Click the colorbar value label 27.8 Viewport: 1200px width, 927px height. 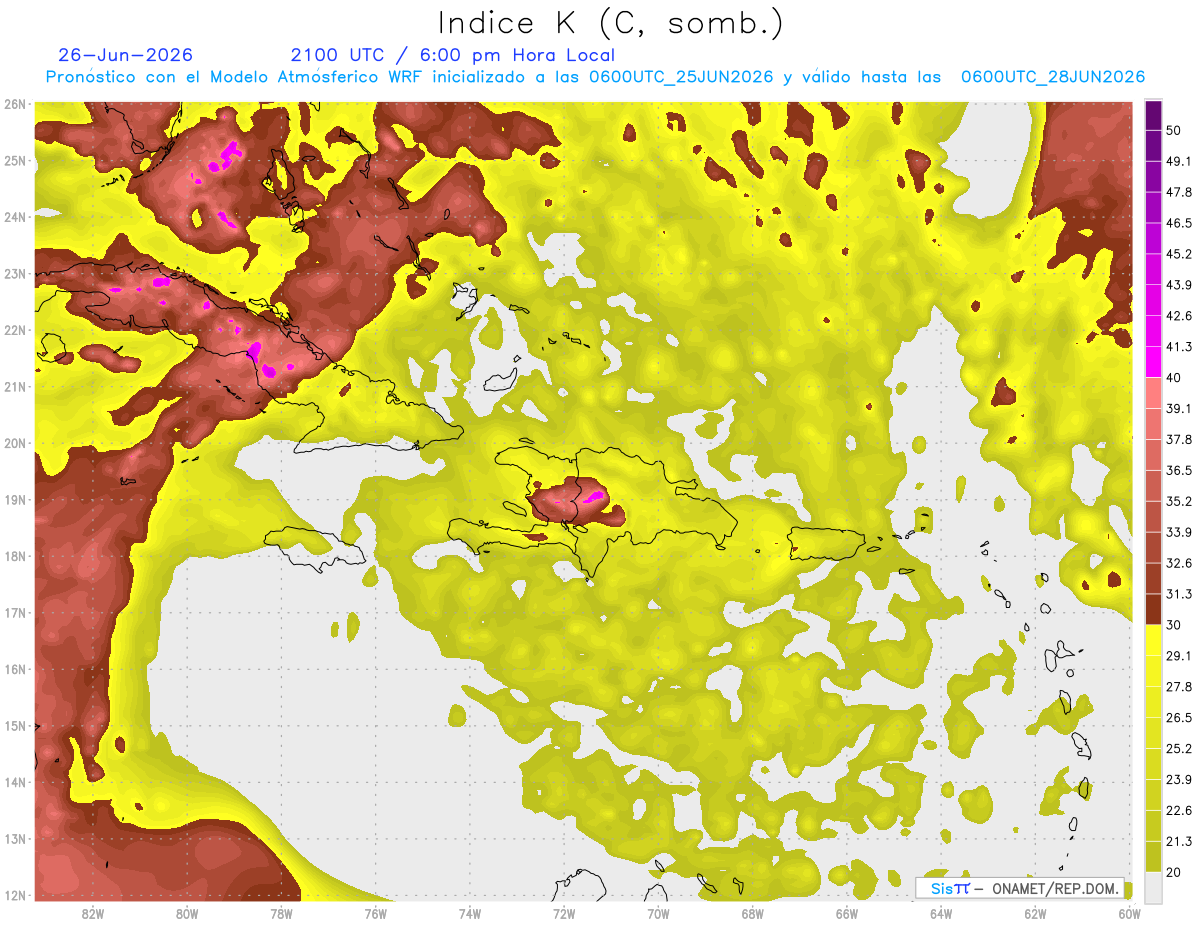coord(1179,687)
